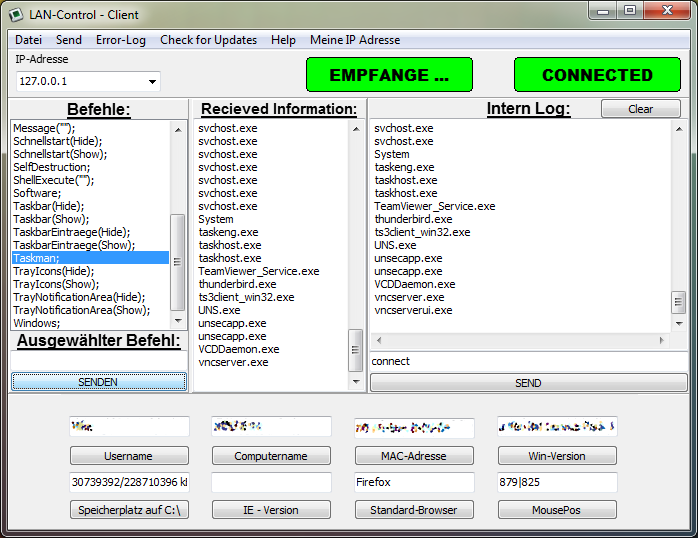The width and height of the screenshot is (698, 538).
Task: Click the LAN-Control app icon in title bar
Action: (17, 14)
